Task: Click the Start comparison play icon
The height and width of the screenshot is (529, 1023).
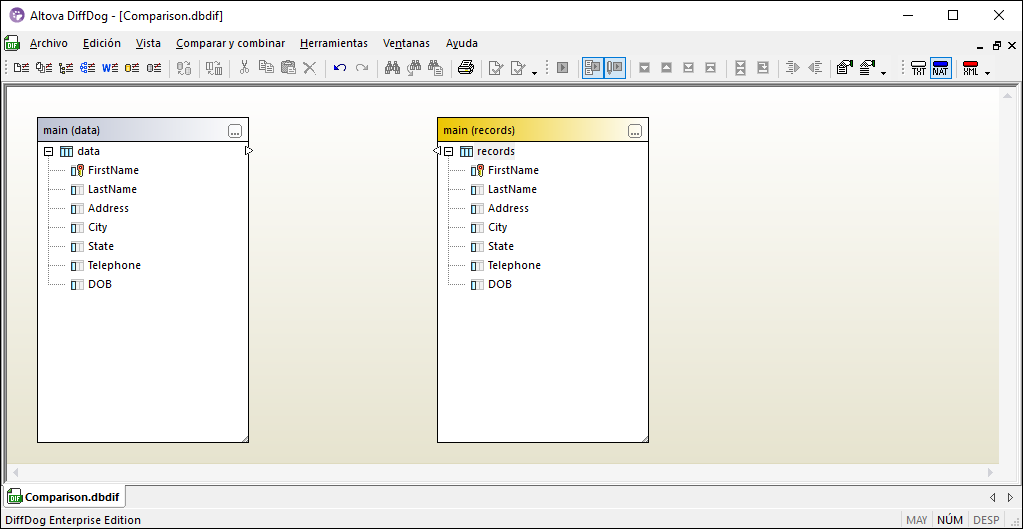Action: tap(563, 68)
